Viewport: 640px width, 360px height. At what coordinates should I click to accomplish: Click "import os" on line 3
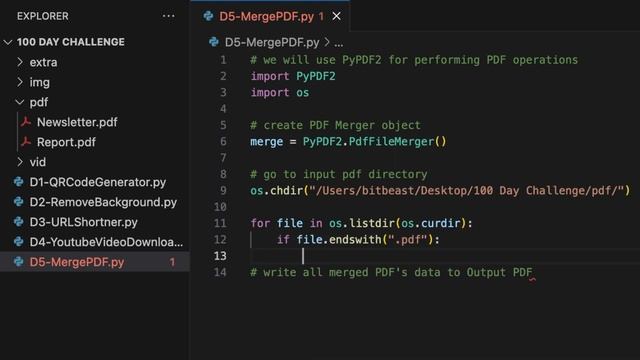[280, 93]
